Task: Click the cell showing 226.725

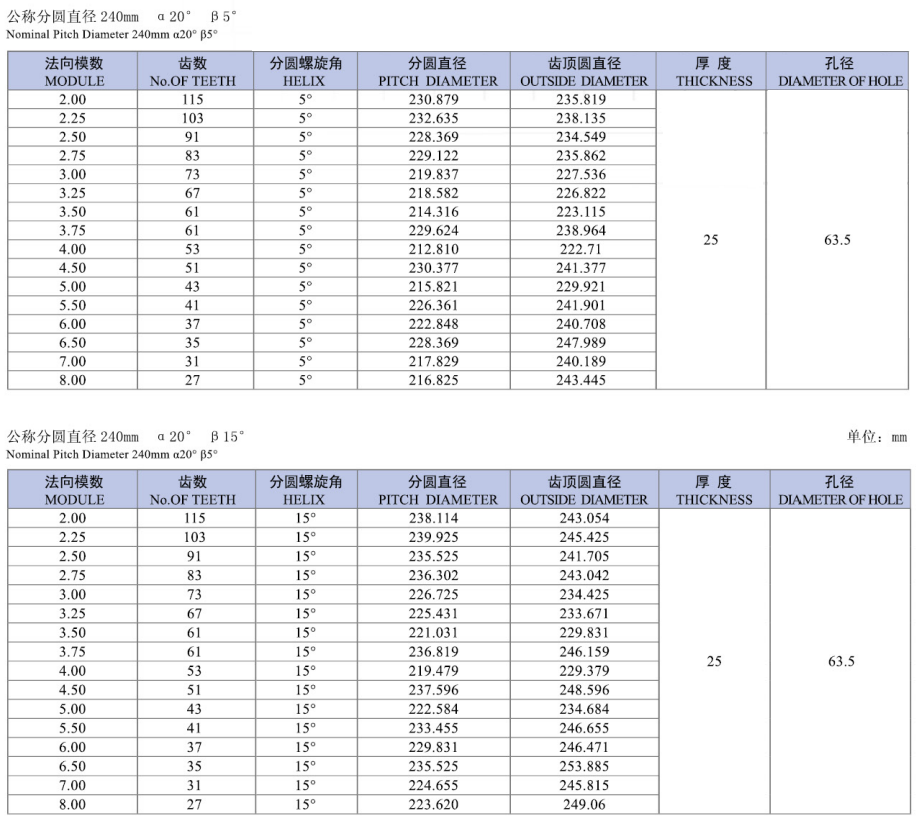Action: [x=437, y=594]
